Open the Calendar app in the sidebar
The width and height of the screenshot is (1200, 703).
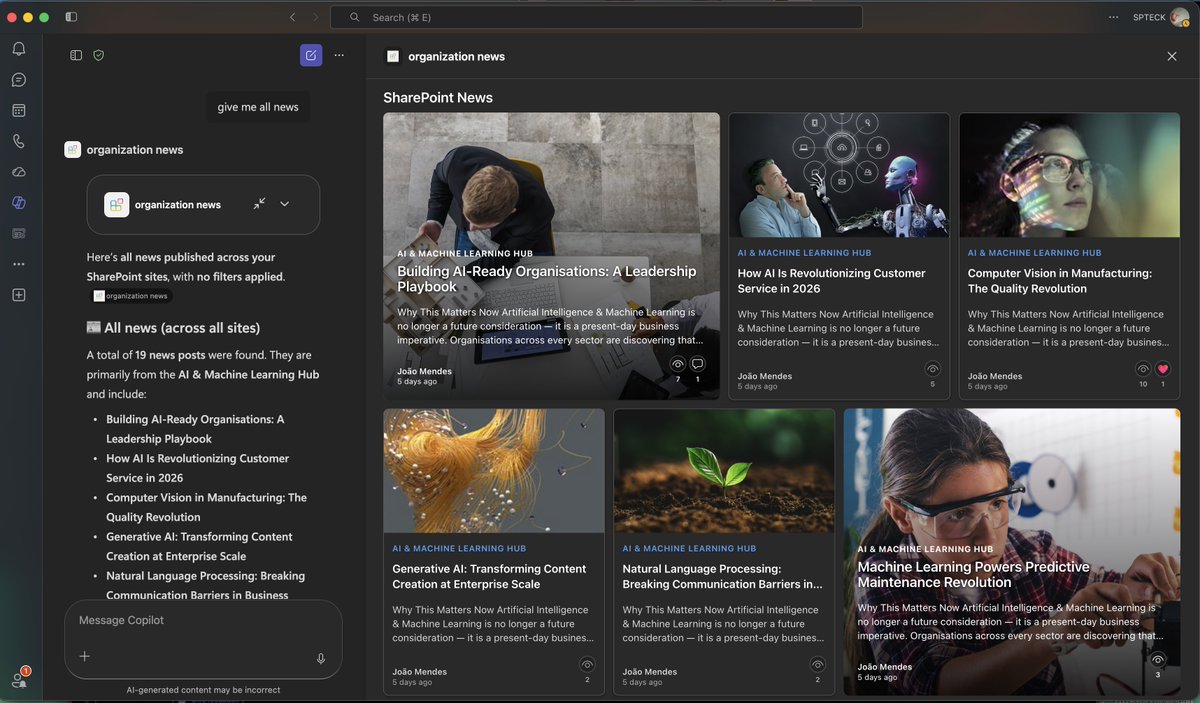[x=18, y=111]
